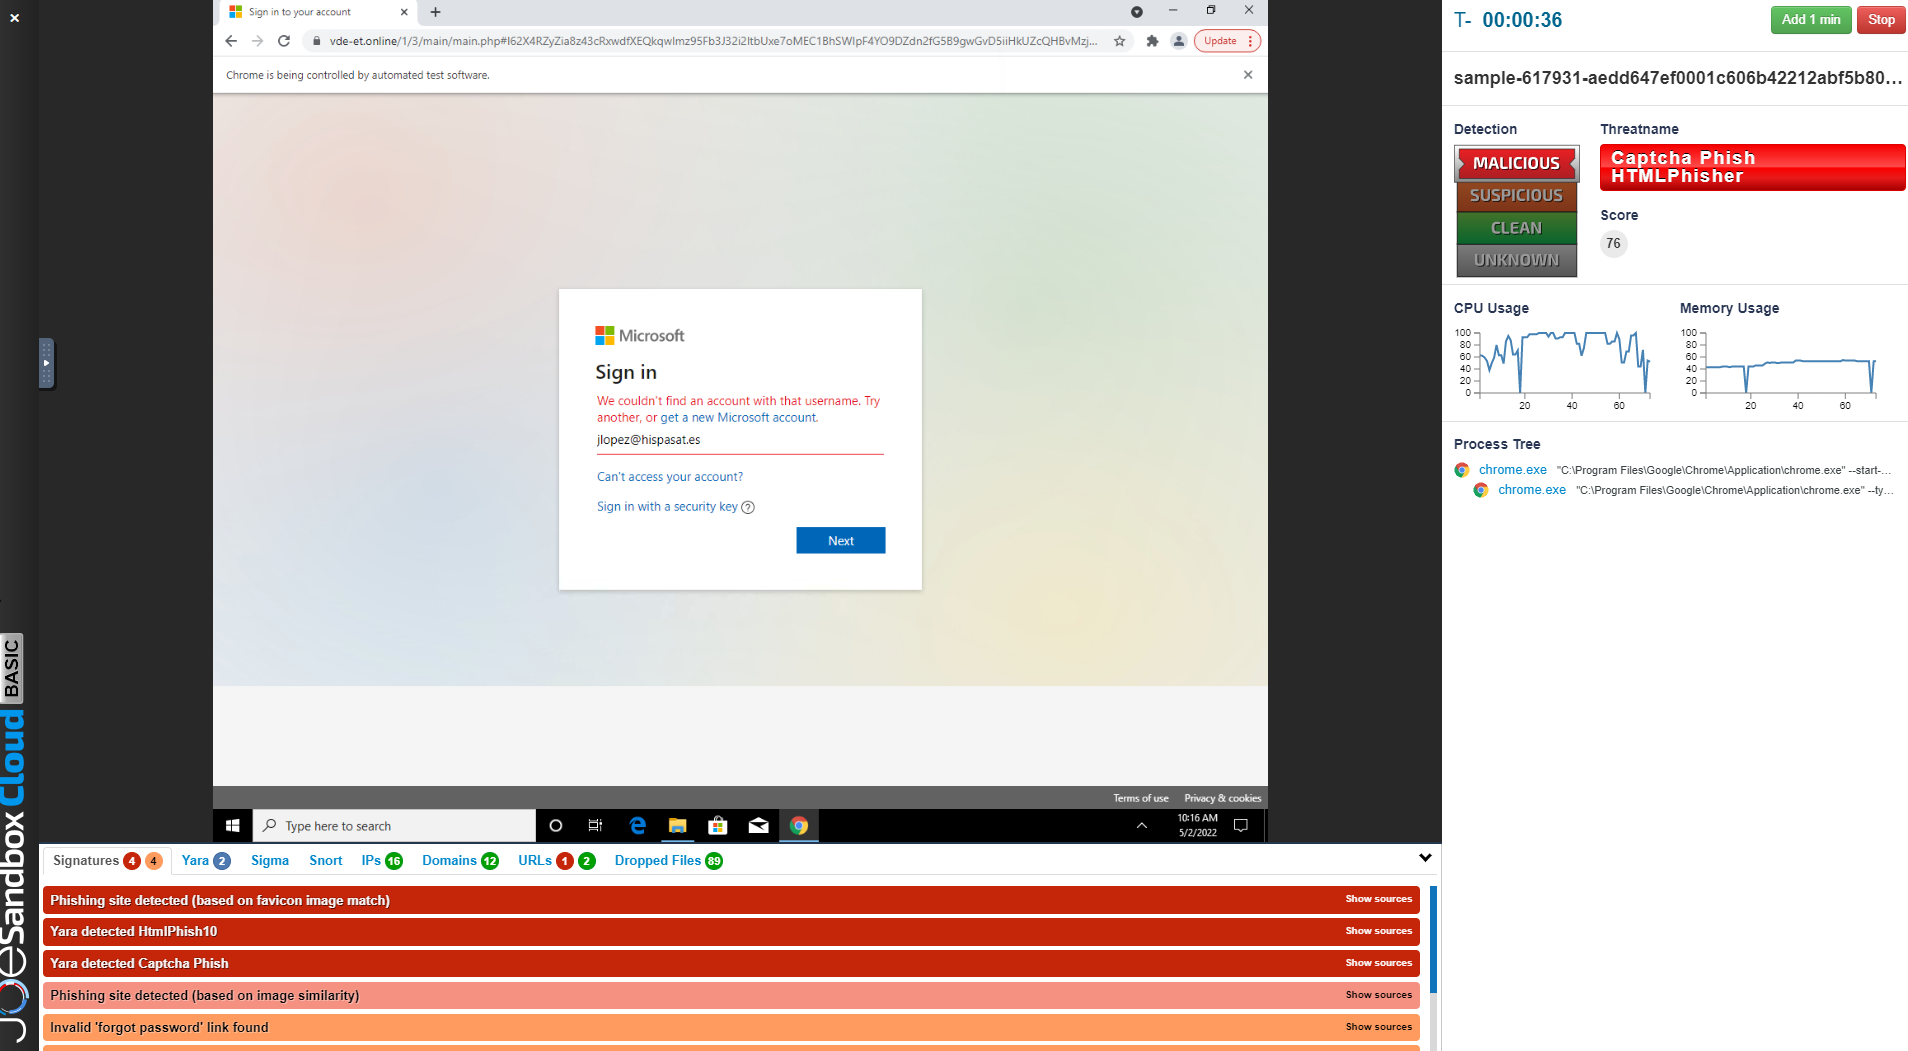The width and height of the screenshot is (1908, 1051).
Task: Click the score value 76
Action: click(x=1613, y=244)
